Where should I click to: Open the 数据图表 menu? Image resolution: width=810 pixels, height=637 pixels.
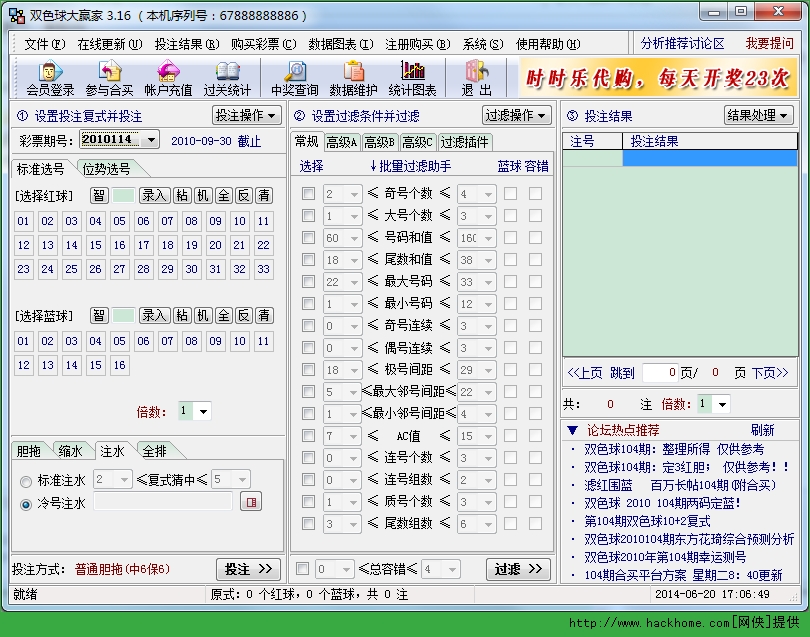[x=340, y=44]
